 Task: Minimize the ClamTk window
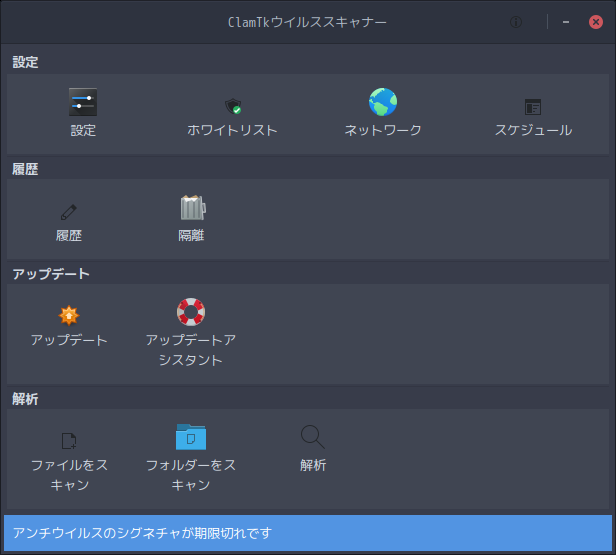click(x=566, y=22)
